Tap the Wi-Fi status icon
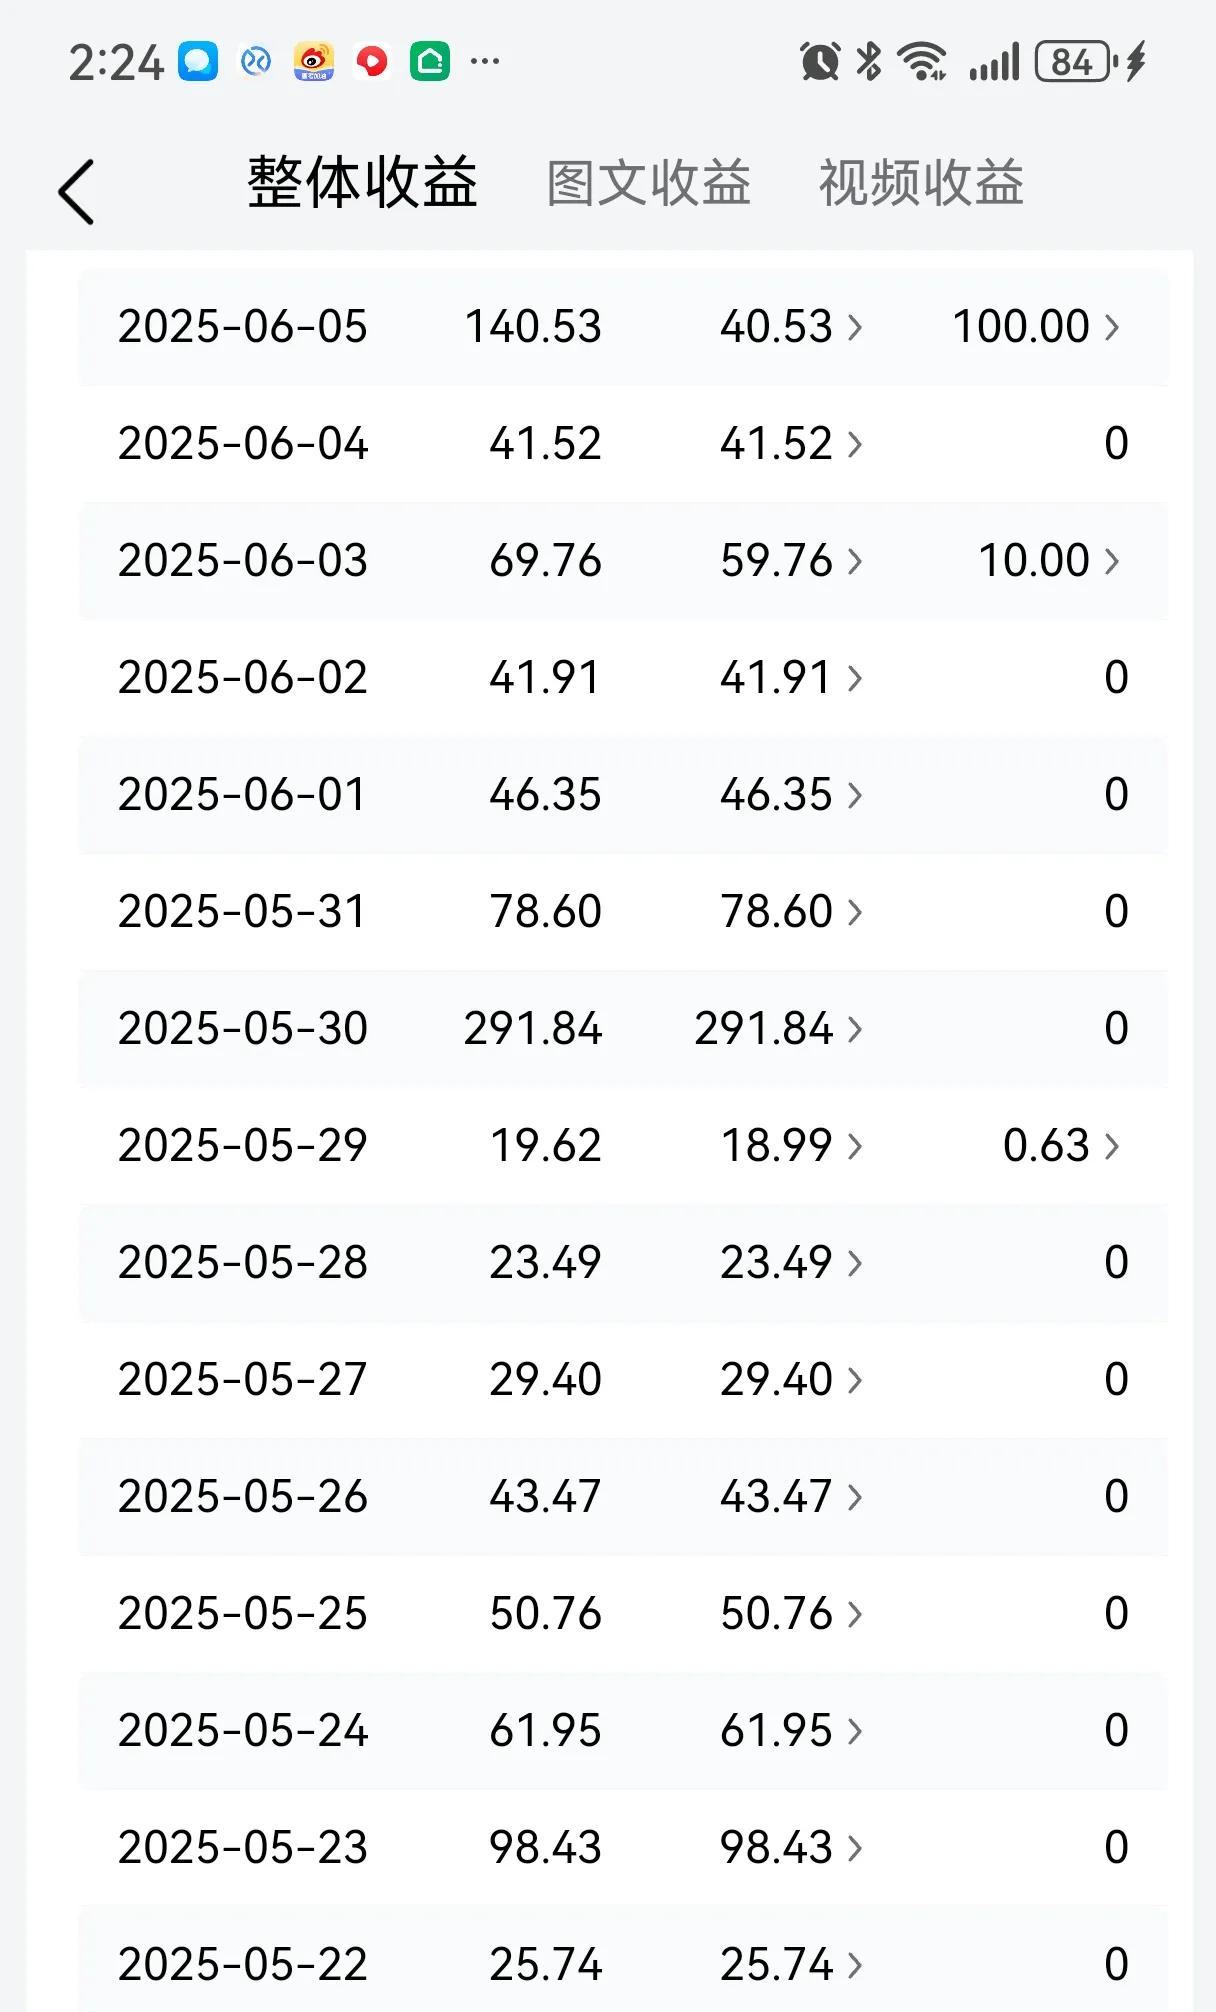Image resolution: width=1216 pixels, height=2012 pixels. pos(922,62)
